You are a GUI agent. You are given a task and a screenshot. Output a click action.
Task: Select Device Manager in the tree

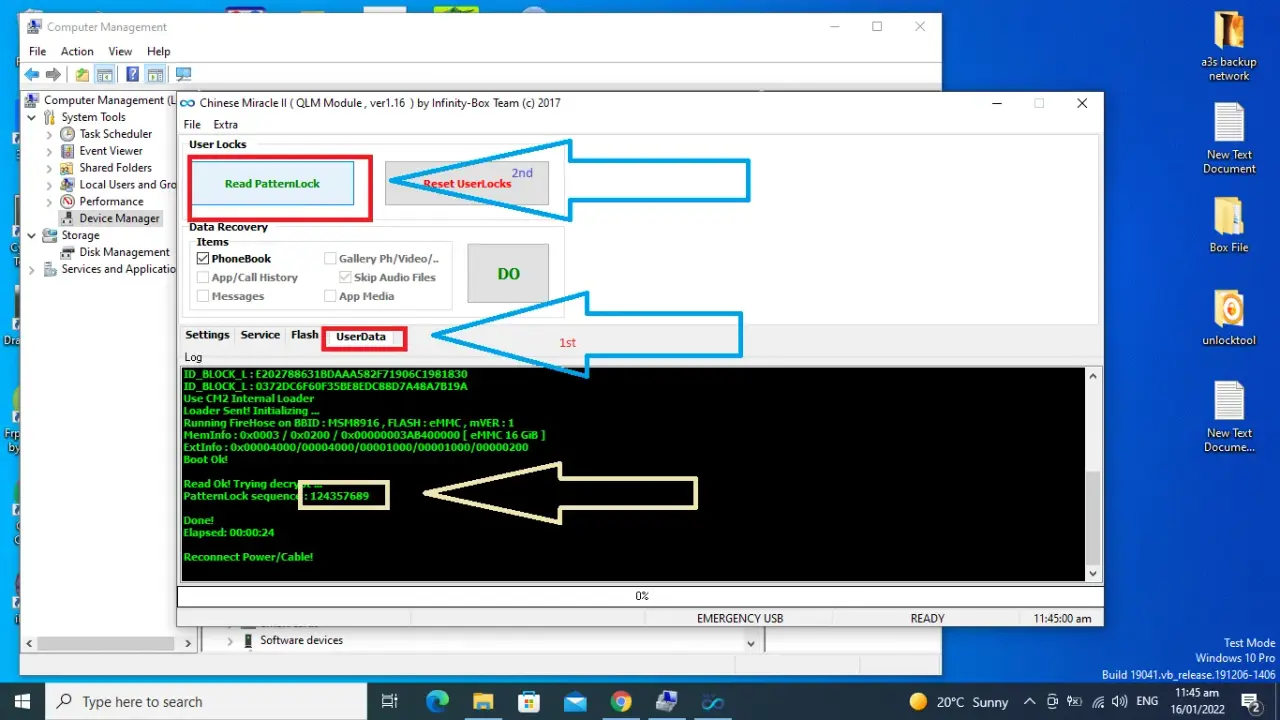coord(110,218)
